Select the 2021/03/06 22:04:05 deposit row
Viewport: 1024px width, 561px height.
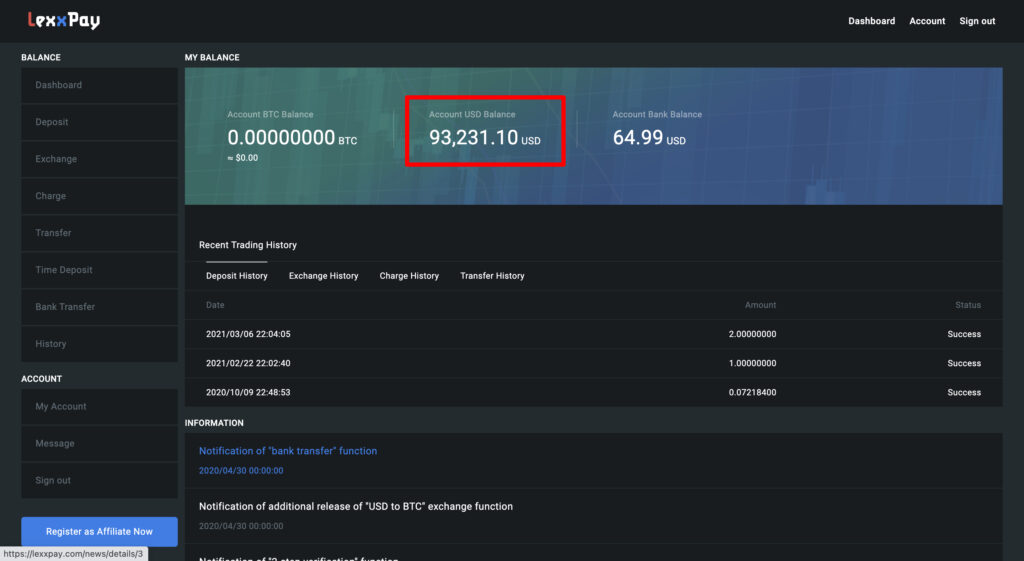[593, 334]
